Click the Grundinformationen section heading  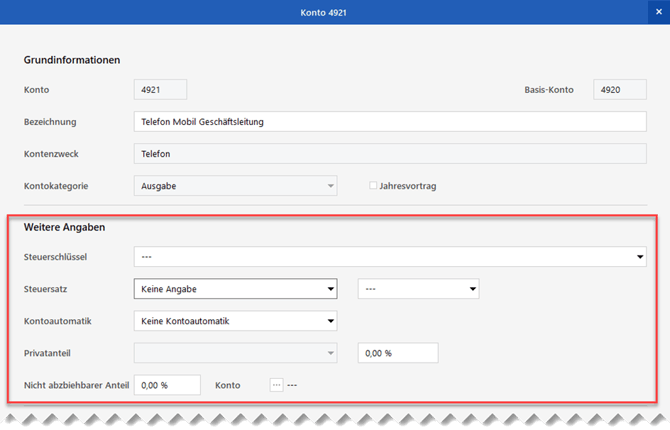72,59
